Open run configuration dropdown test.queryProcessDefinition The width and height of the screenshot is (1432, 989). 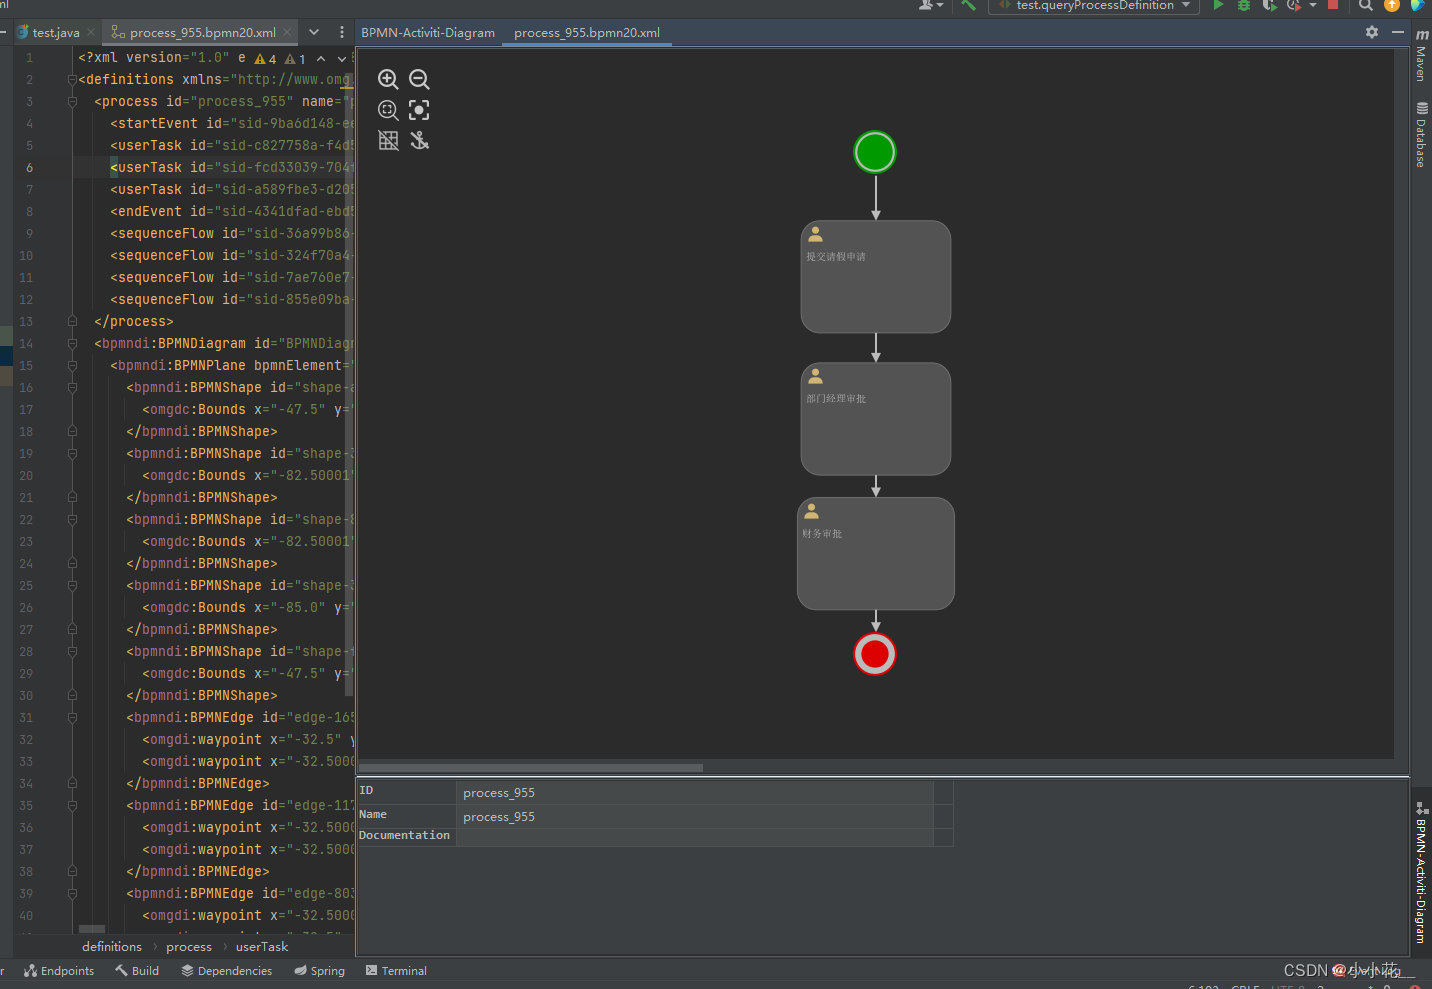click(x=1095, y=5)
